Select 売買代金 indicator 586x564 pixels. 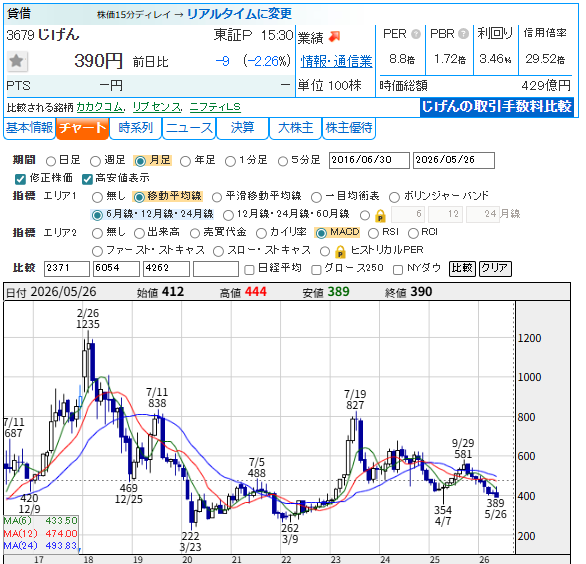point(195,233)
